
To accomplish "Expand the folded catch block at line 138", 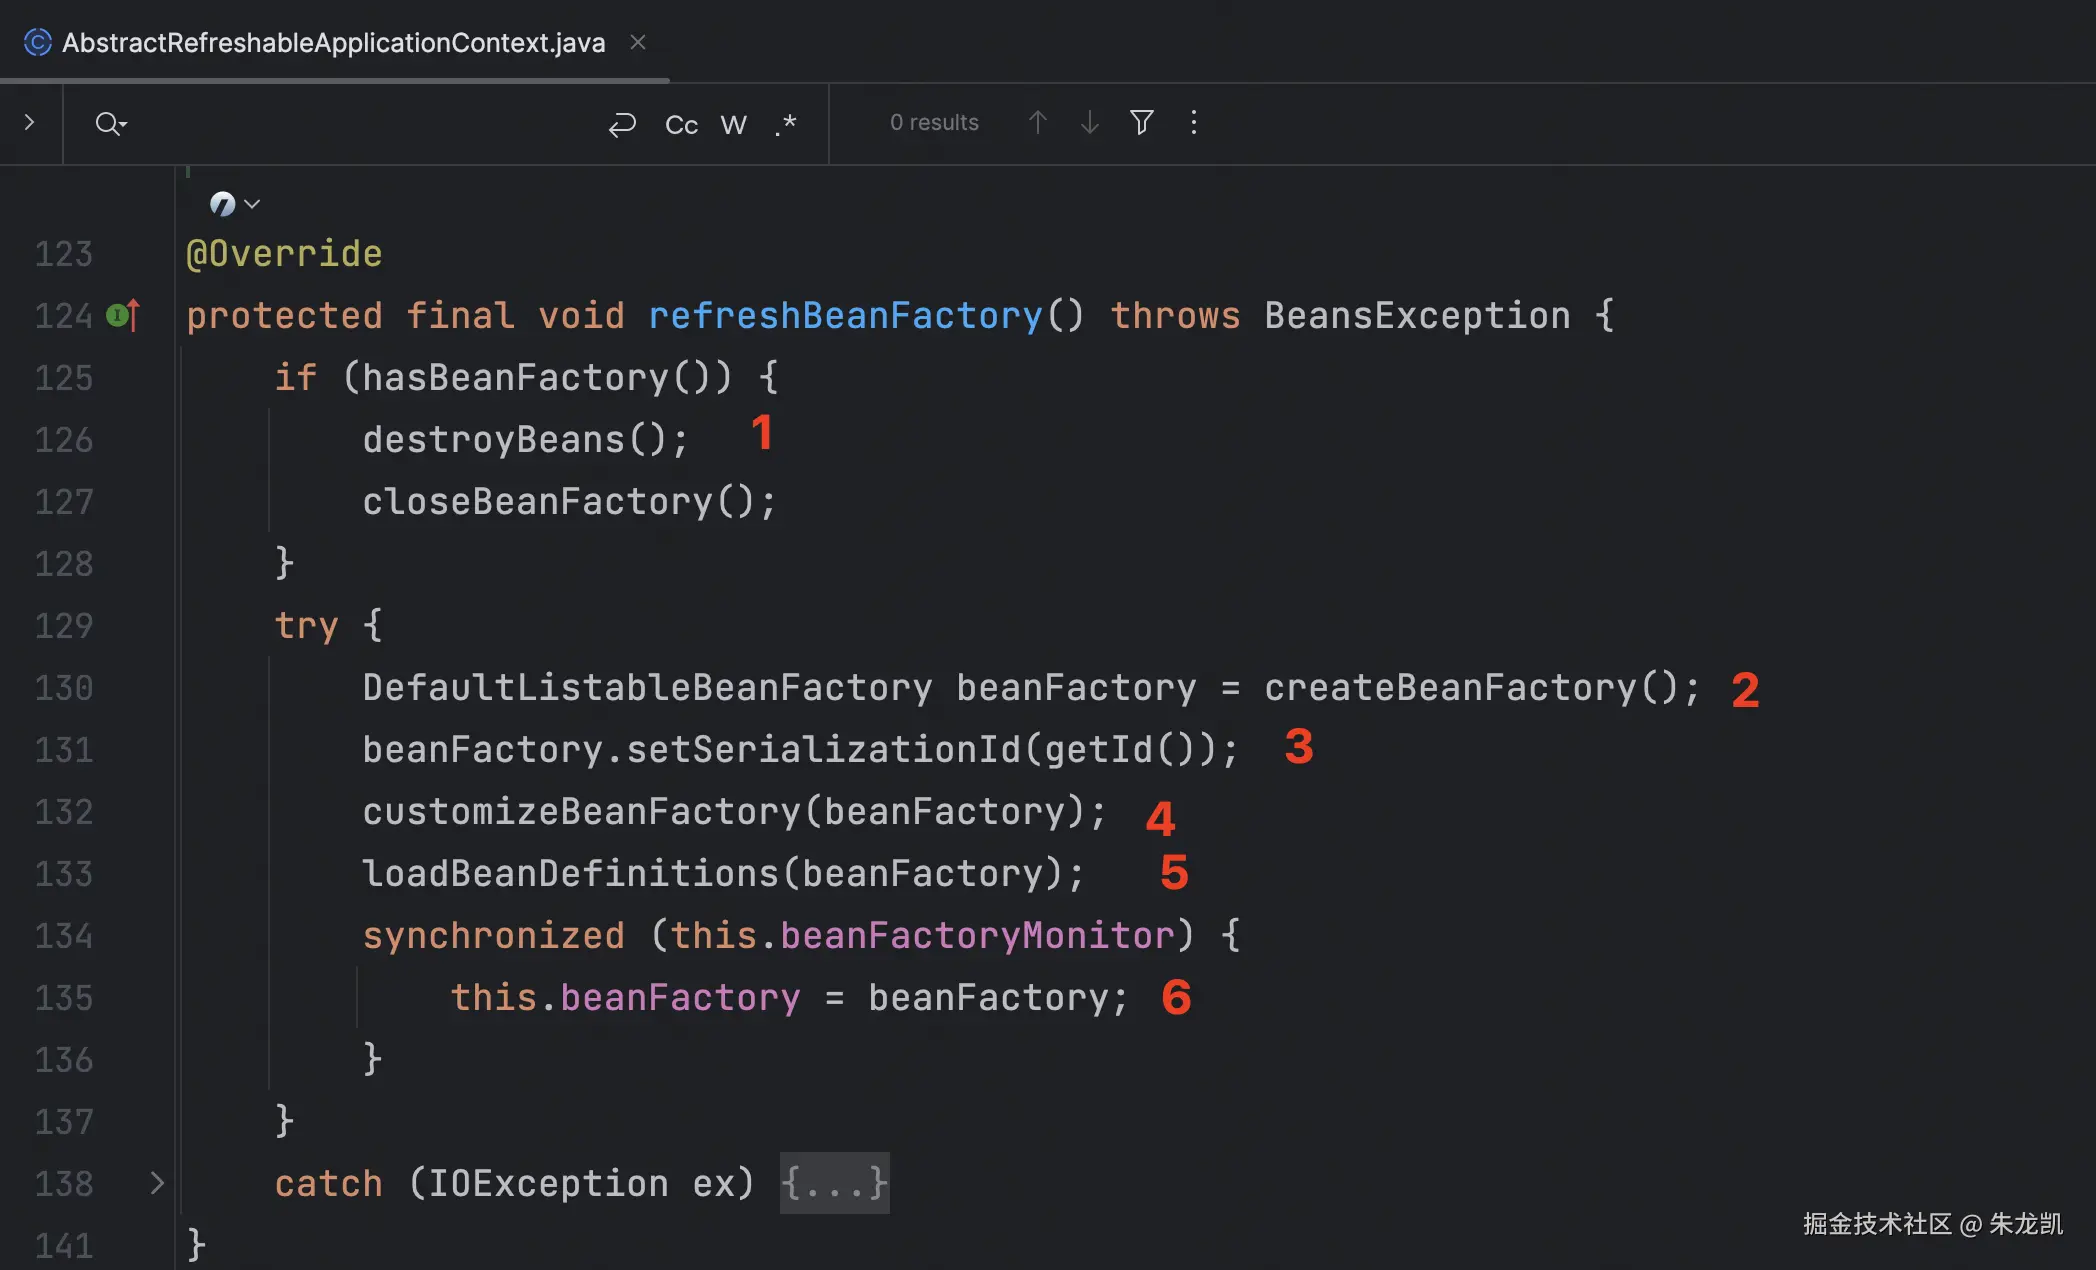I will (157, 1183).
